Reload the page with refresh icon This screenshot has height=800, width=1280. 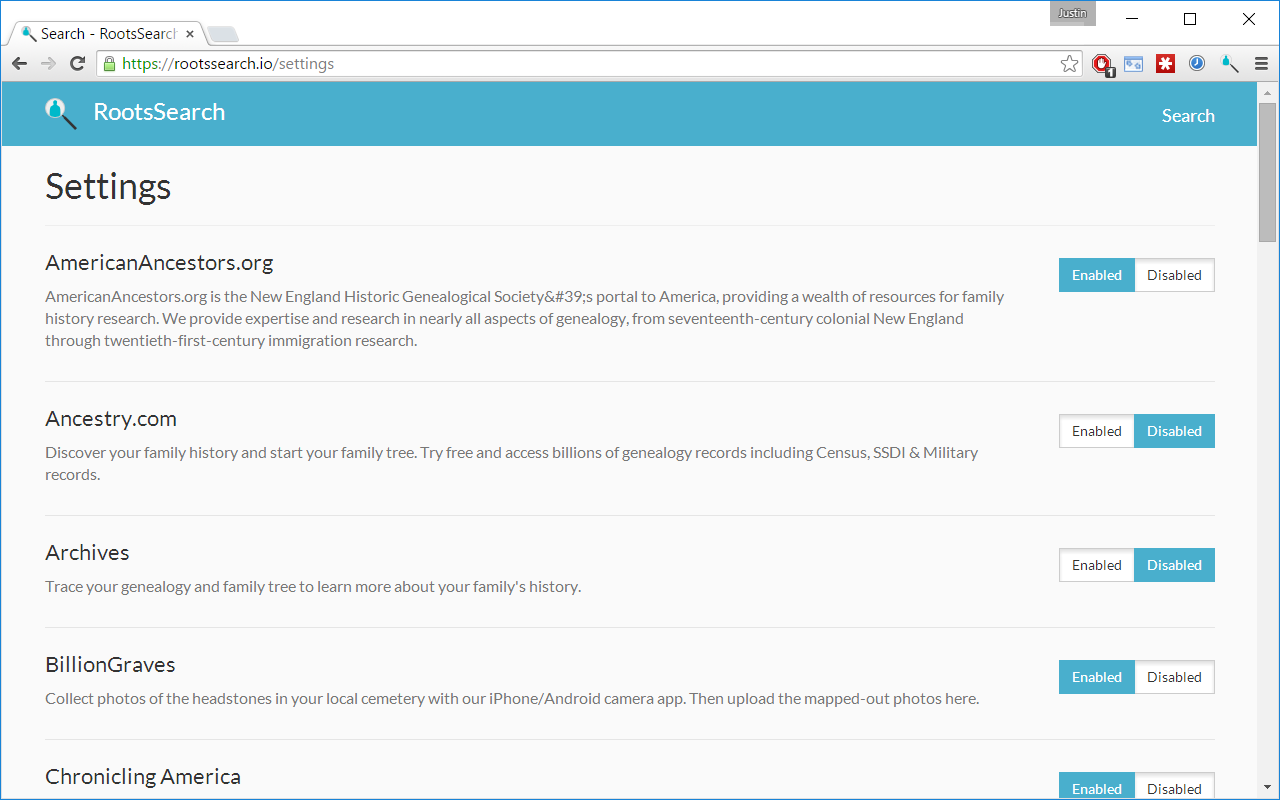click(x=77, y=64)
